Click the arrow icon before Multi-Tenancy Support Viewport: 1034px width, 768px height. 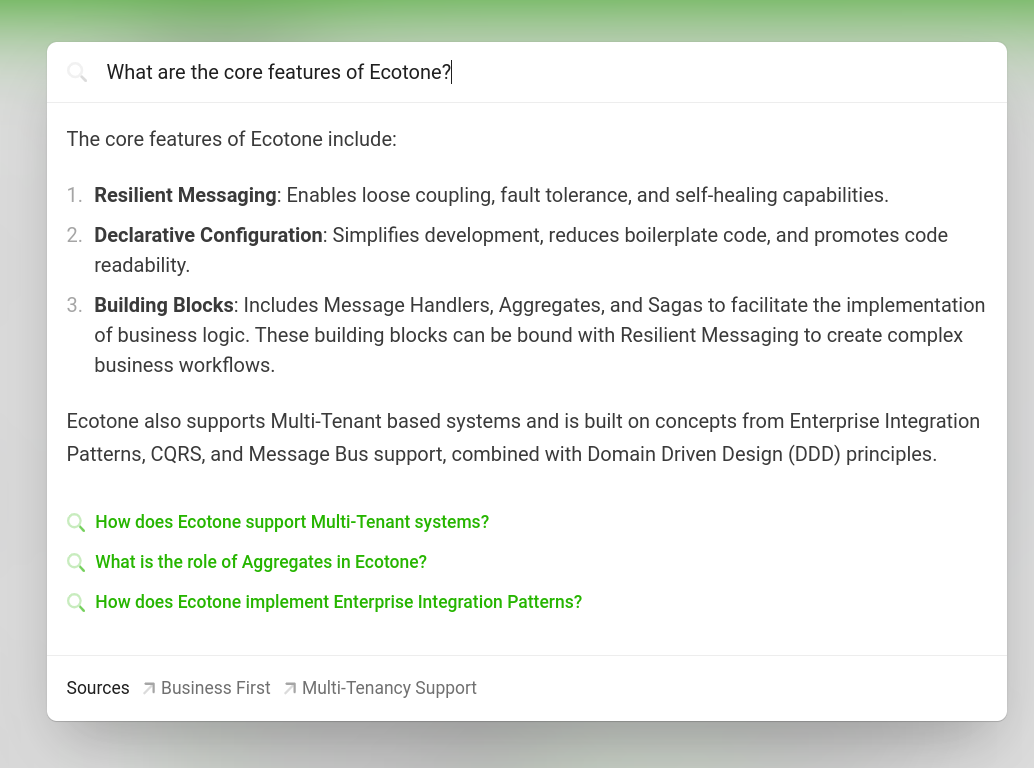click(290, 688)
